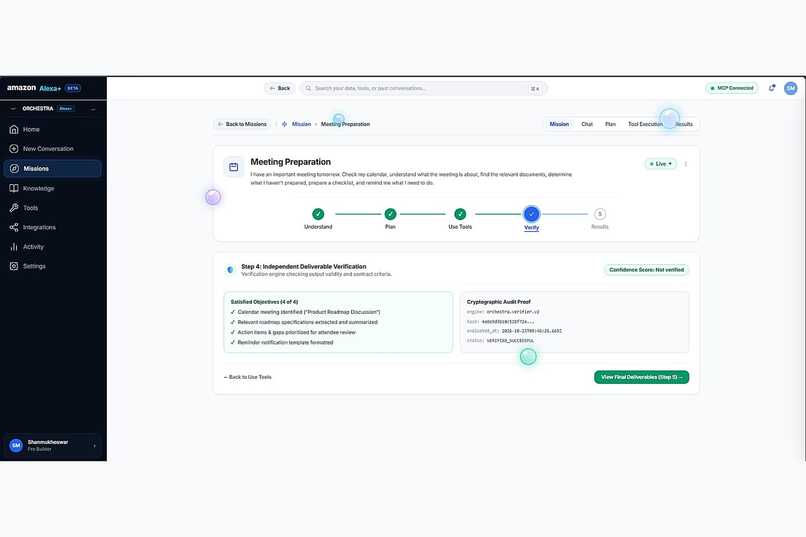Expand the Shanmukheswar profile chevron
The width and height of the screenshot is (806, 537).
pos(95,446)
